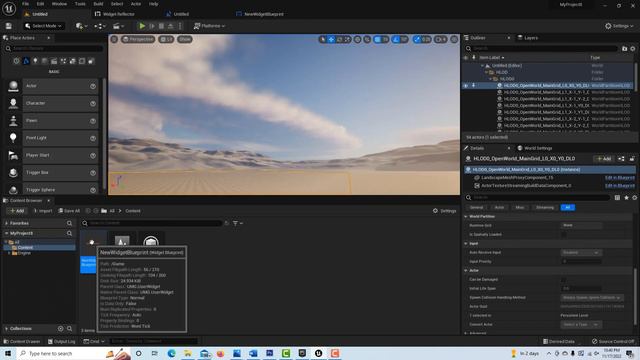The height and width of the screenshot is (360, 640).
Task: Toggle the Details favorites star icon
Action: tap(626, 198)
